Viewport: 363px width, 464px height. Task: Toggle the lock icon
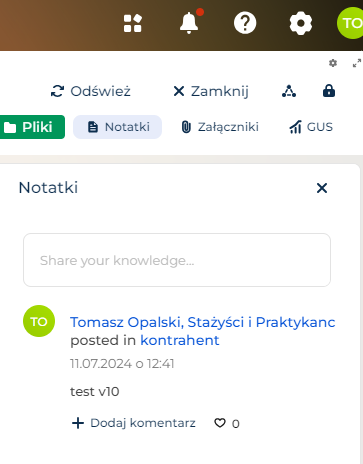click(329, 91)
